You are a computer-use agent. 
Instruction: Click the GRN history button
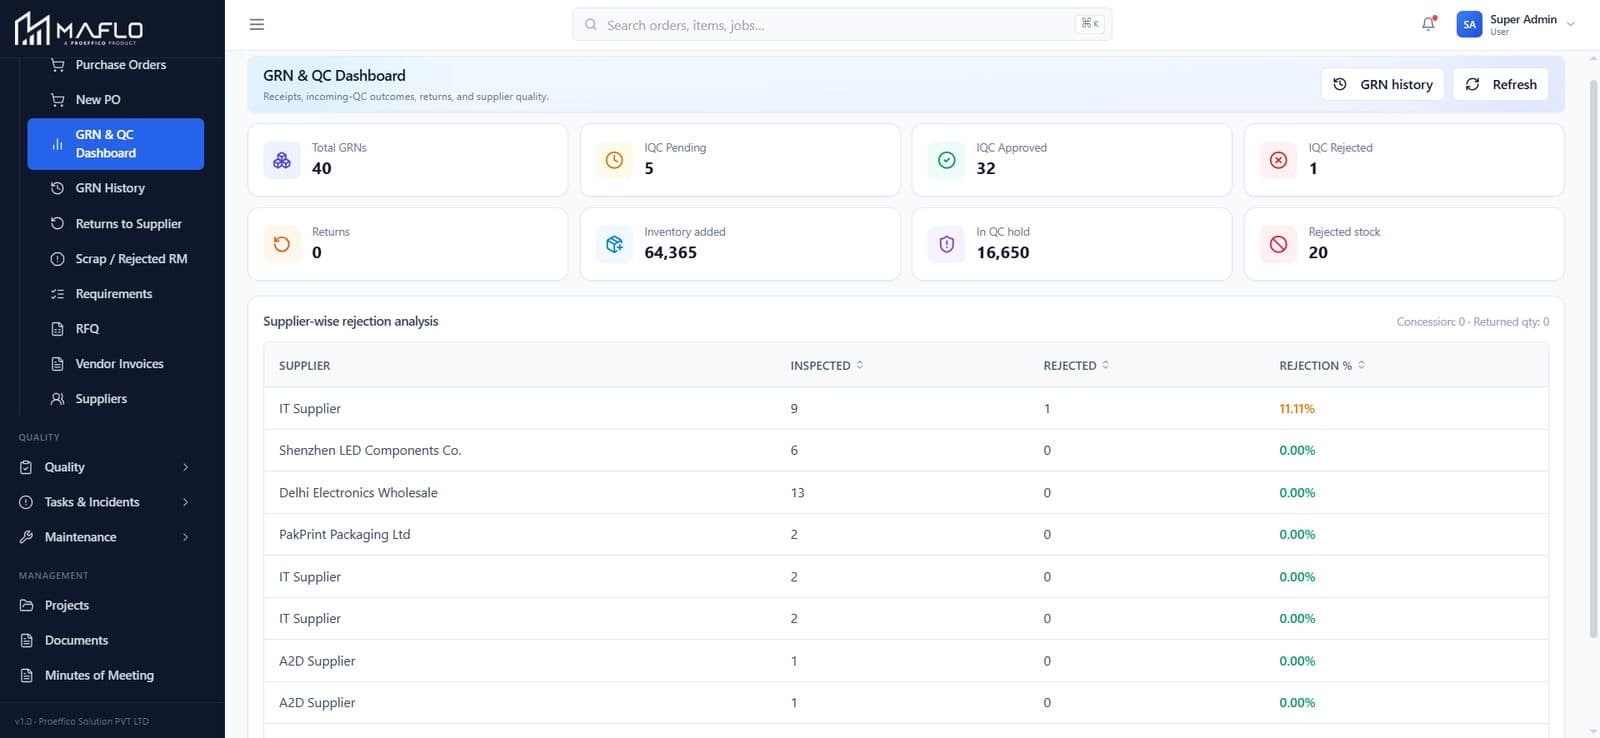pyautogui.click(x=1384, y=84)
